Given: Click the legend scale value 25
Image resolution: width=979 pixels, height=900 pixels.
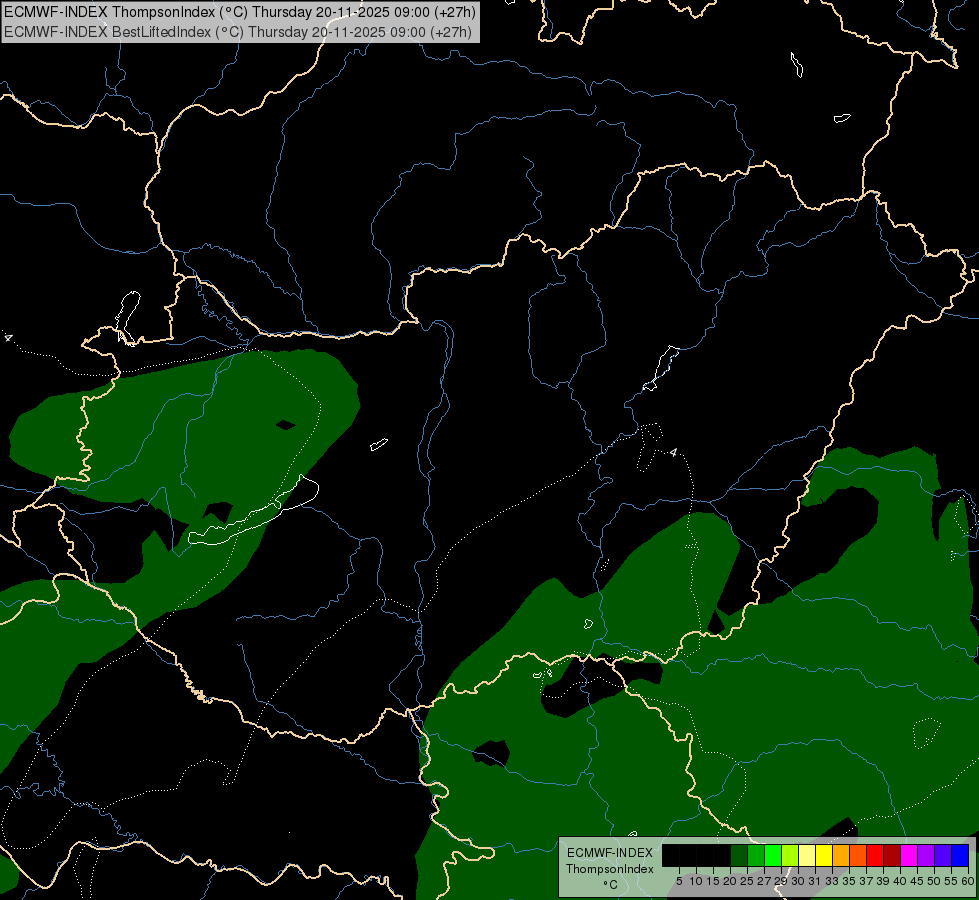Looking at the screenshot, I should click(747, 881).
